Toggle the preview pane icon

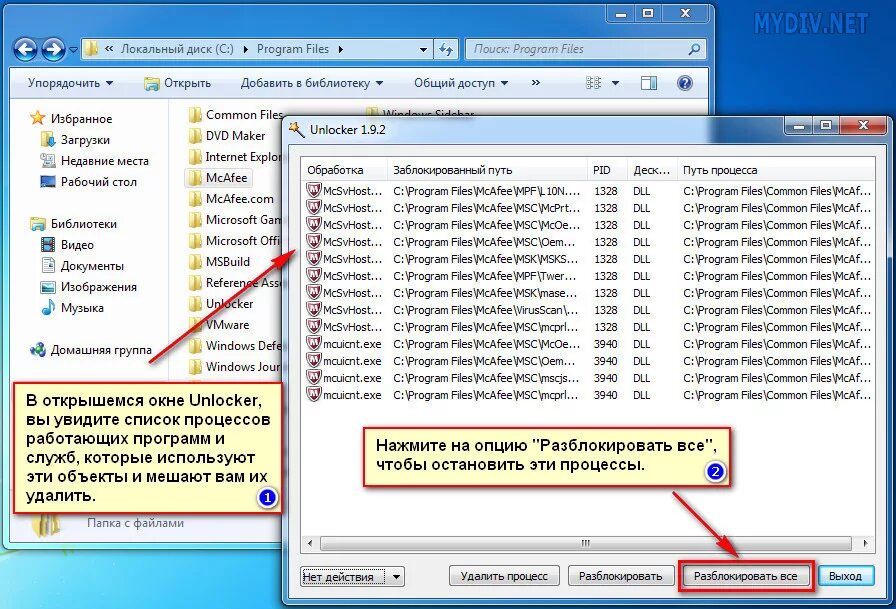point(649,83)
